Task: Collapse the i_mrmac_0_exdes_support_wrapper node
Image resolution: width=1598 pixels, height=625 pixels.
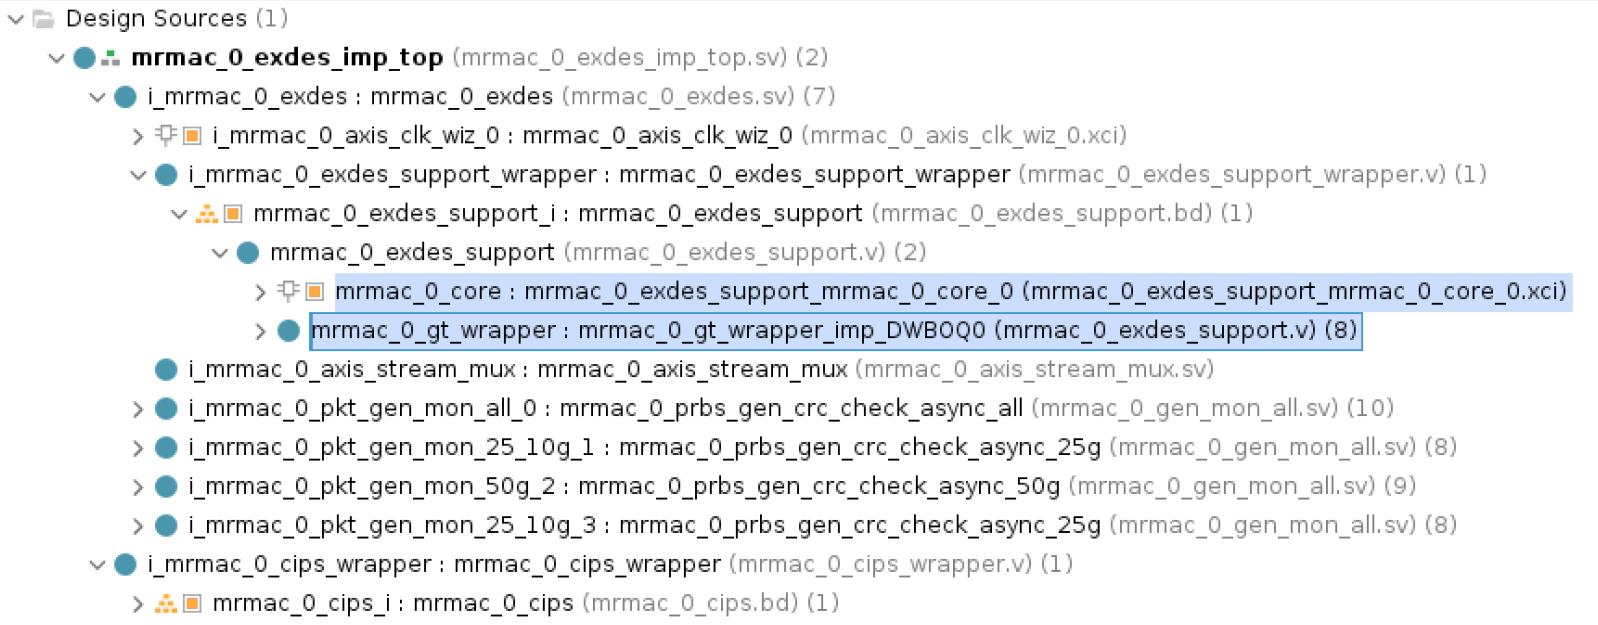Action: coord(138,175)
